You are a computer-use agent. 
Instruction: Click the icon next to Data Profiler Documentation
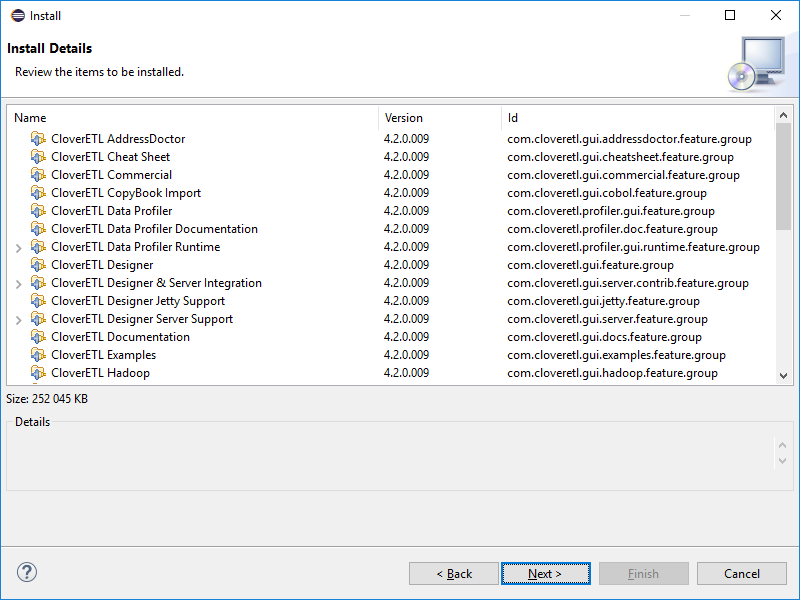pyautogui.click(x=38, y=229)
